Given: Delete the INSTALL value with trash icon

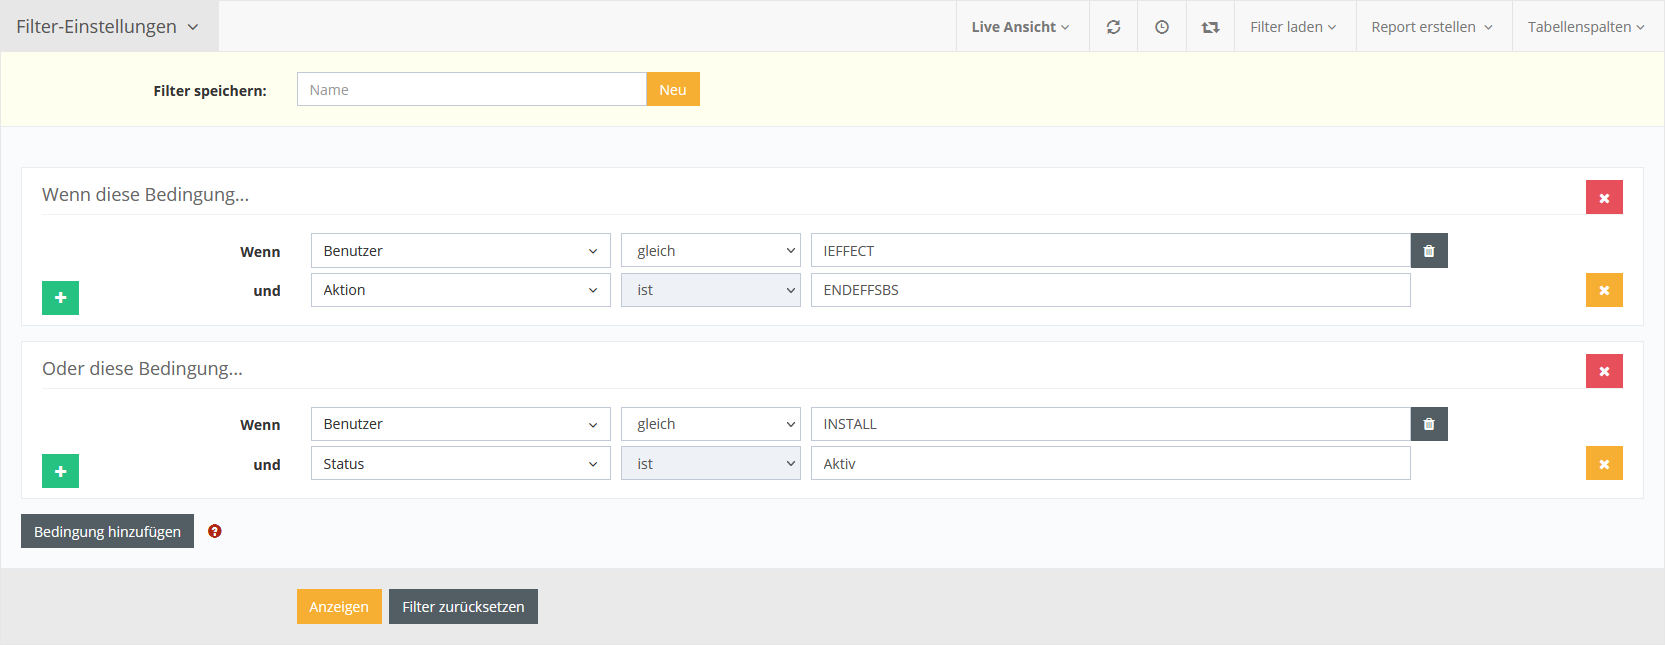Looking at the screenshot, I should [x=1429, y=424].
